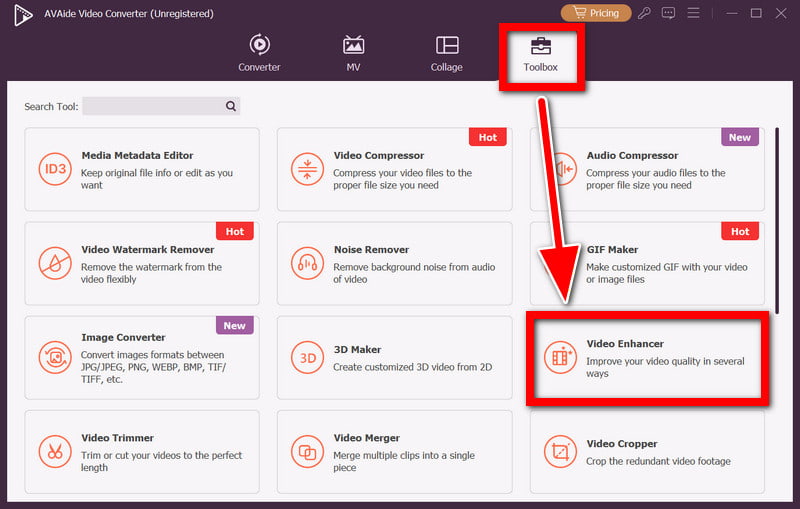Click the Image Converter icon

click(x=55, y=358)
